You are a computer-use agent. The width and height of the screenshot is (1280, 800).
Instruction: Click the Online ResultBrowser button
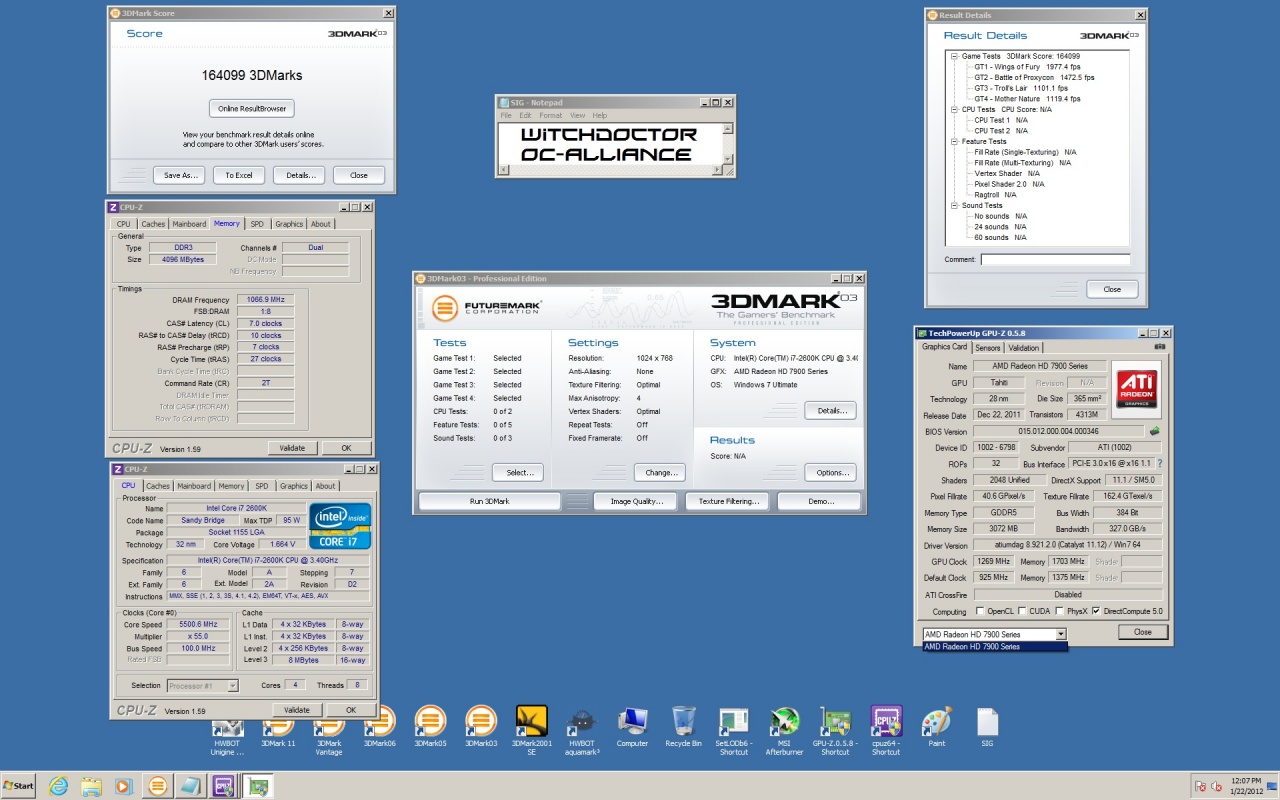pyautogui.click(x=252, y=108)
